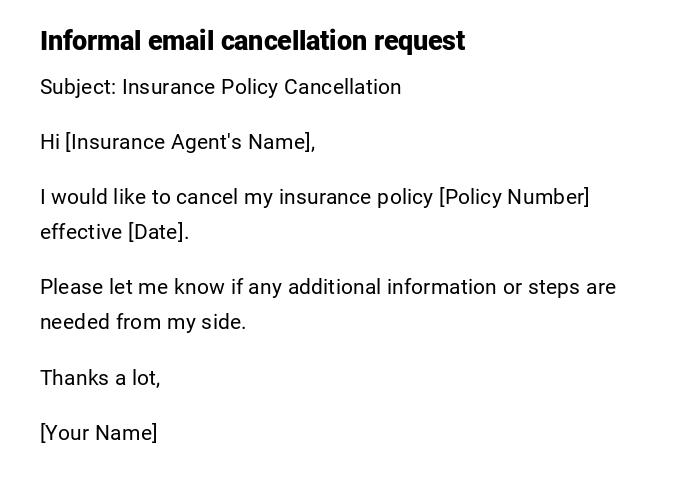This screenshot has height=495, width=700.
Task: Click the heading word "Informal"
Action: (x=91, y=41)
